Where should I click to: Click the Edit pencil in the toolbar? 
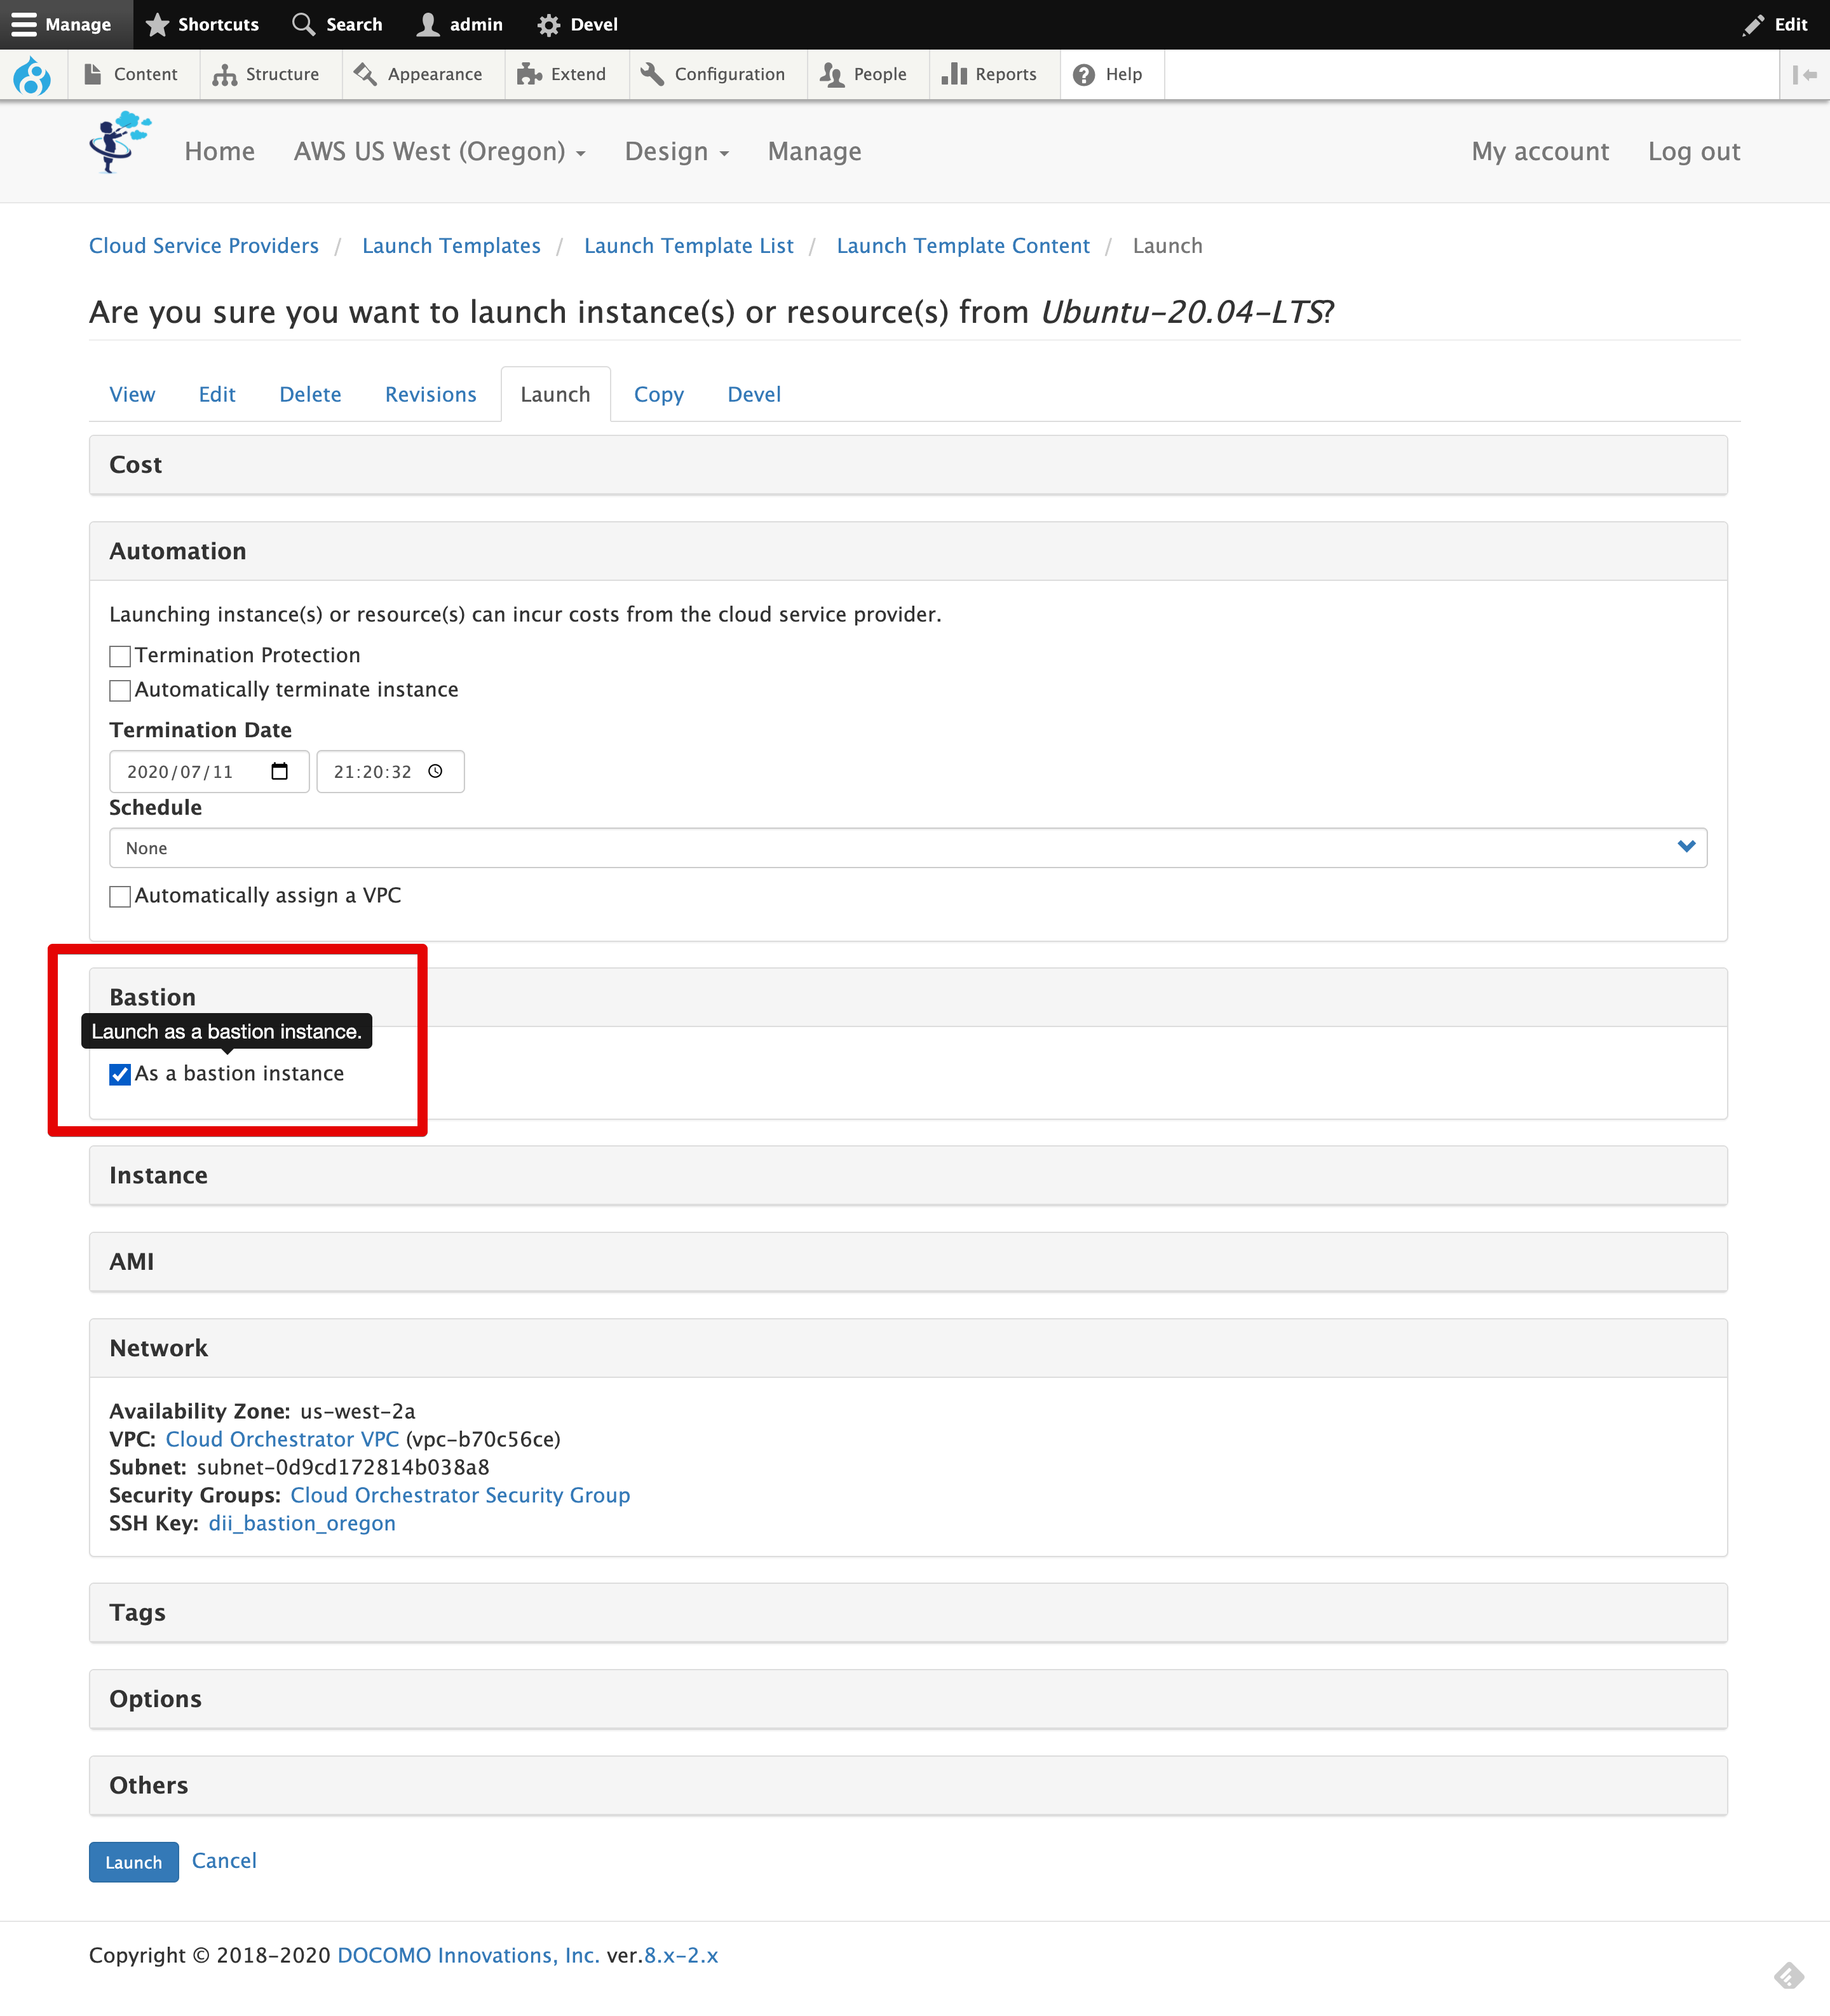click(1775, 24)
